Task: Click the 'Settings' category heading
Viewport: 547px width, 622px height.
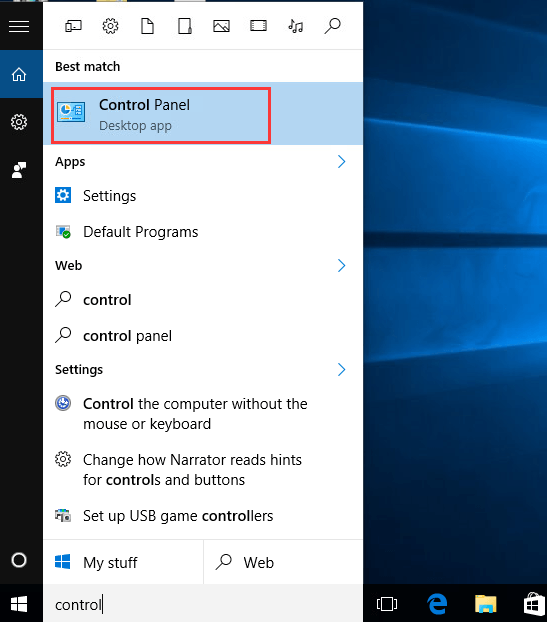Action: (79, 370)
